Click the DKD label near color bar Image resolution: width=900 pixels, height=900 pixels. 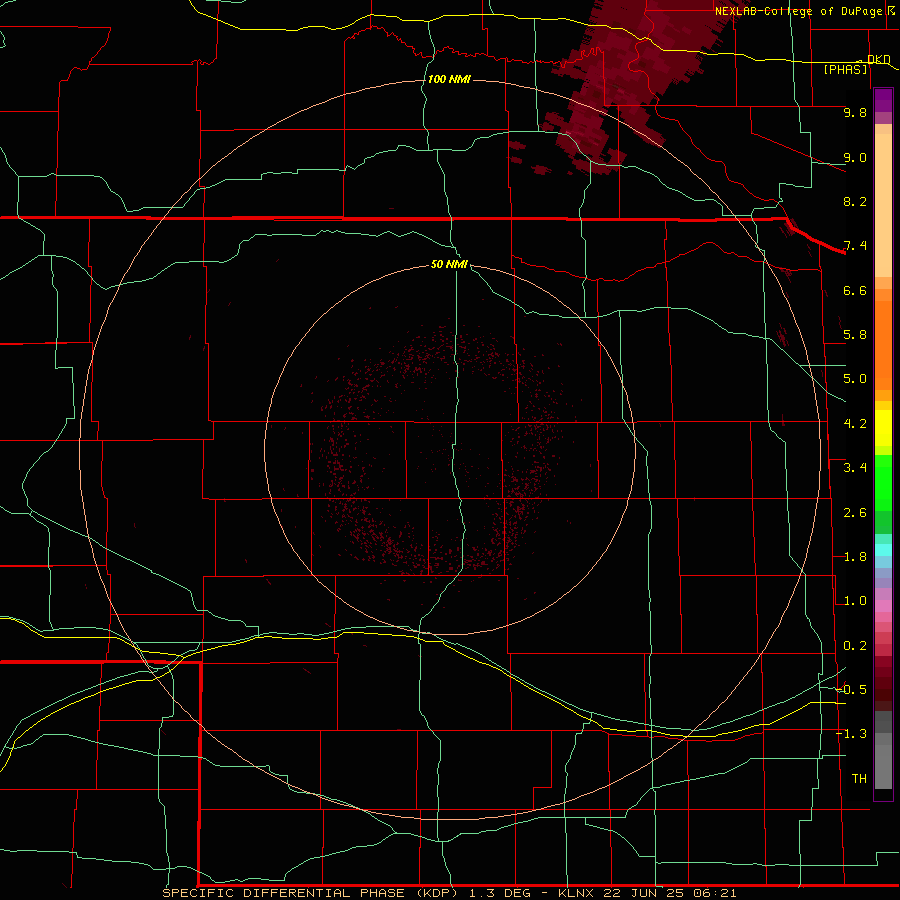click(x=878, y=59)
